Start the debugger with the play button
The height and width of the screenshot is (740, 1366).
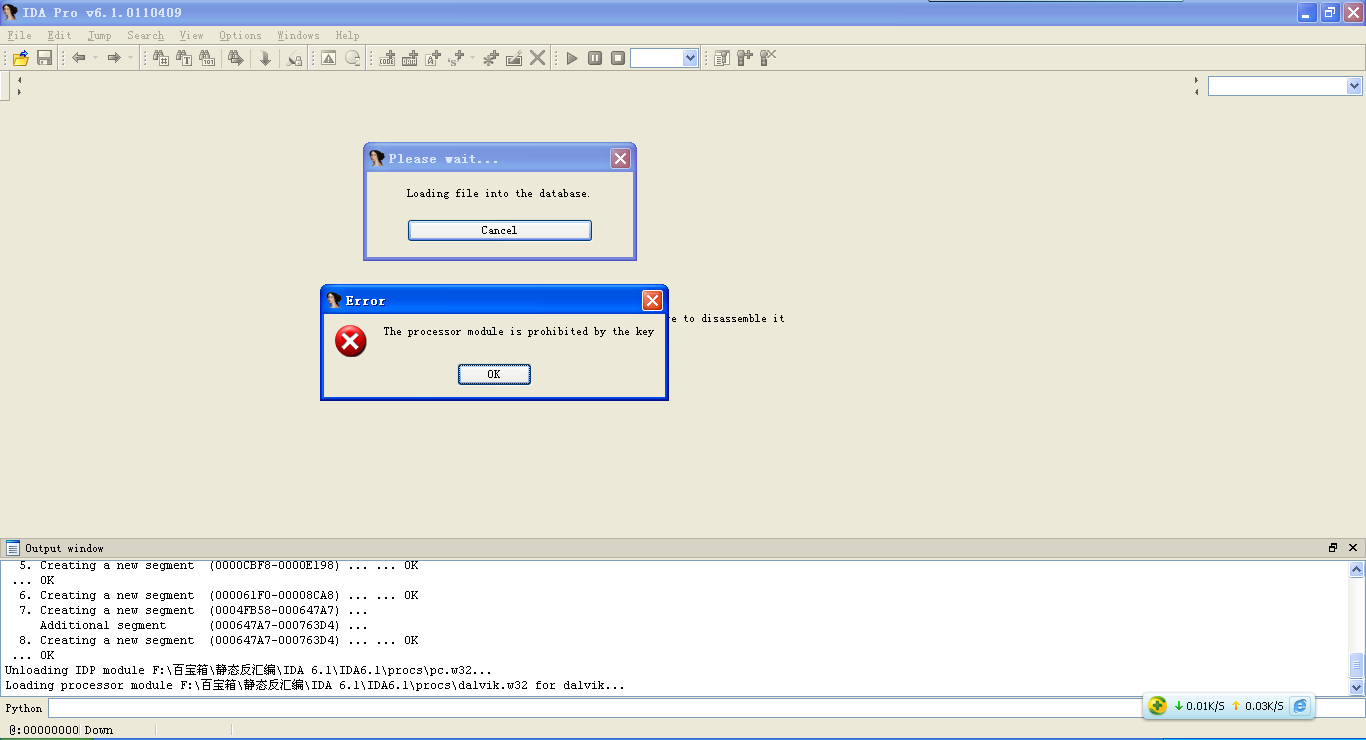(x=572, y=58)
